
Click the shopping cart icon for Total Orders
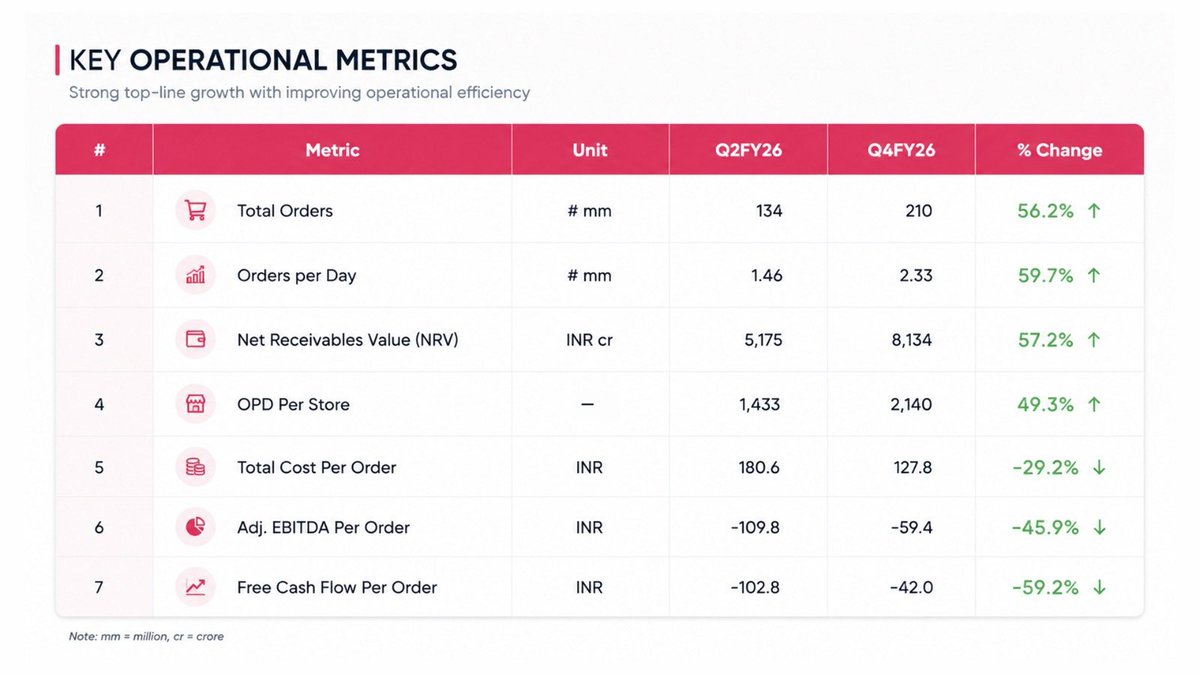(x=195, y=210)
